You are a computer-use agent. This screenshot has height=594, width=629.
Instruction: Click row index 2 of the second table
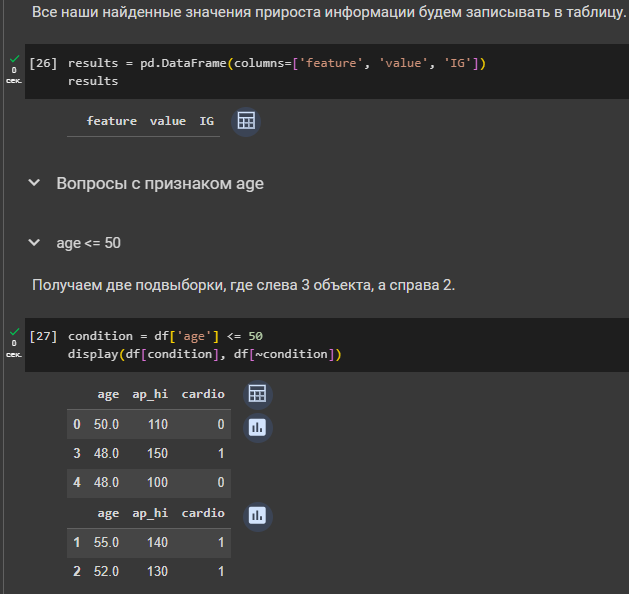pyautogui.click(x=77, y=572)
